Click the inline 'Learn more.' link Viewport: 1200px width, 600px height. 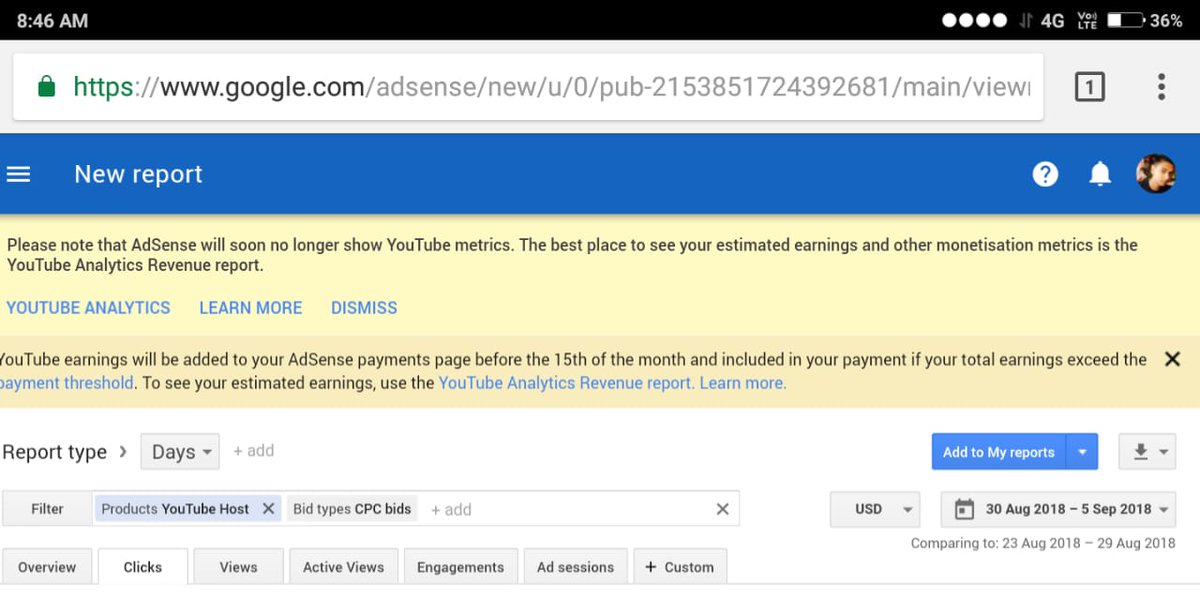pos(743,383)
